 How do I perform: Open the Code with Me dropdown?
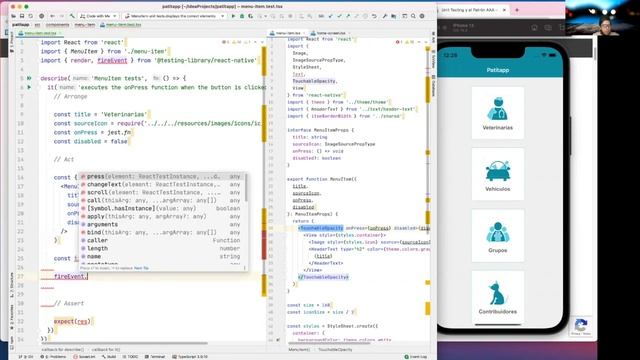click(98, 16)
